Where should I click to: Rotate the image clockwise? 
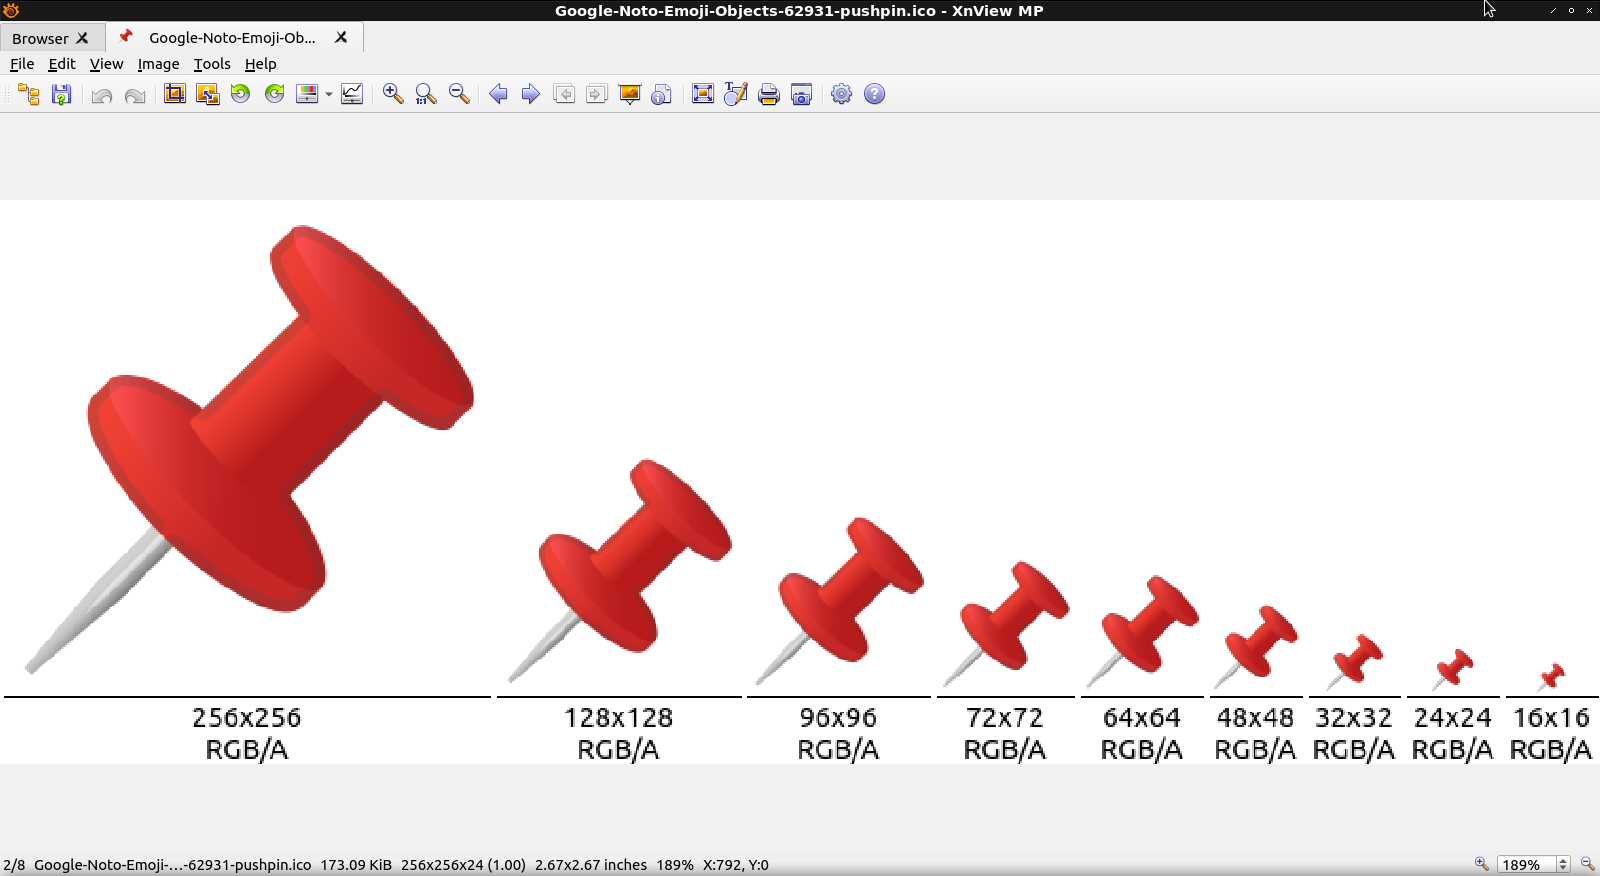point(274,94)
